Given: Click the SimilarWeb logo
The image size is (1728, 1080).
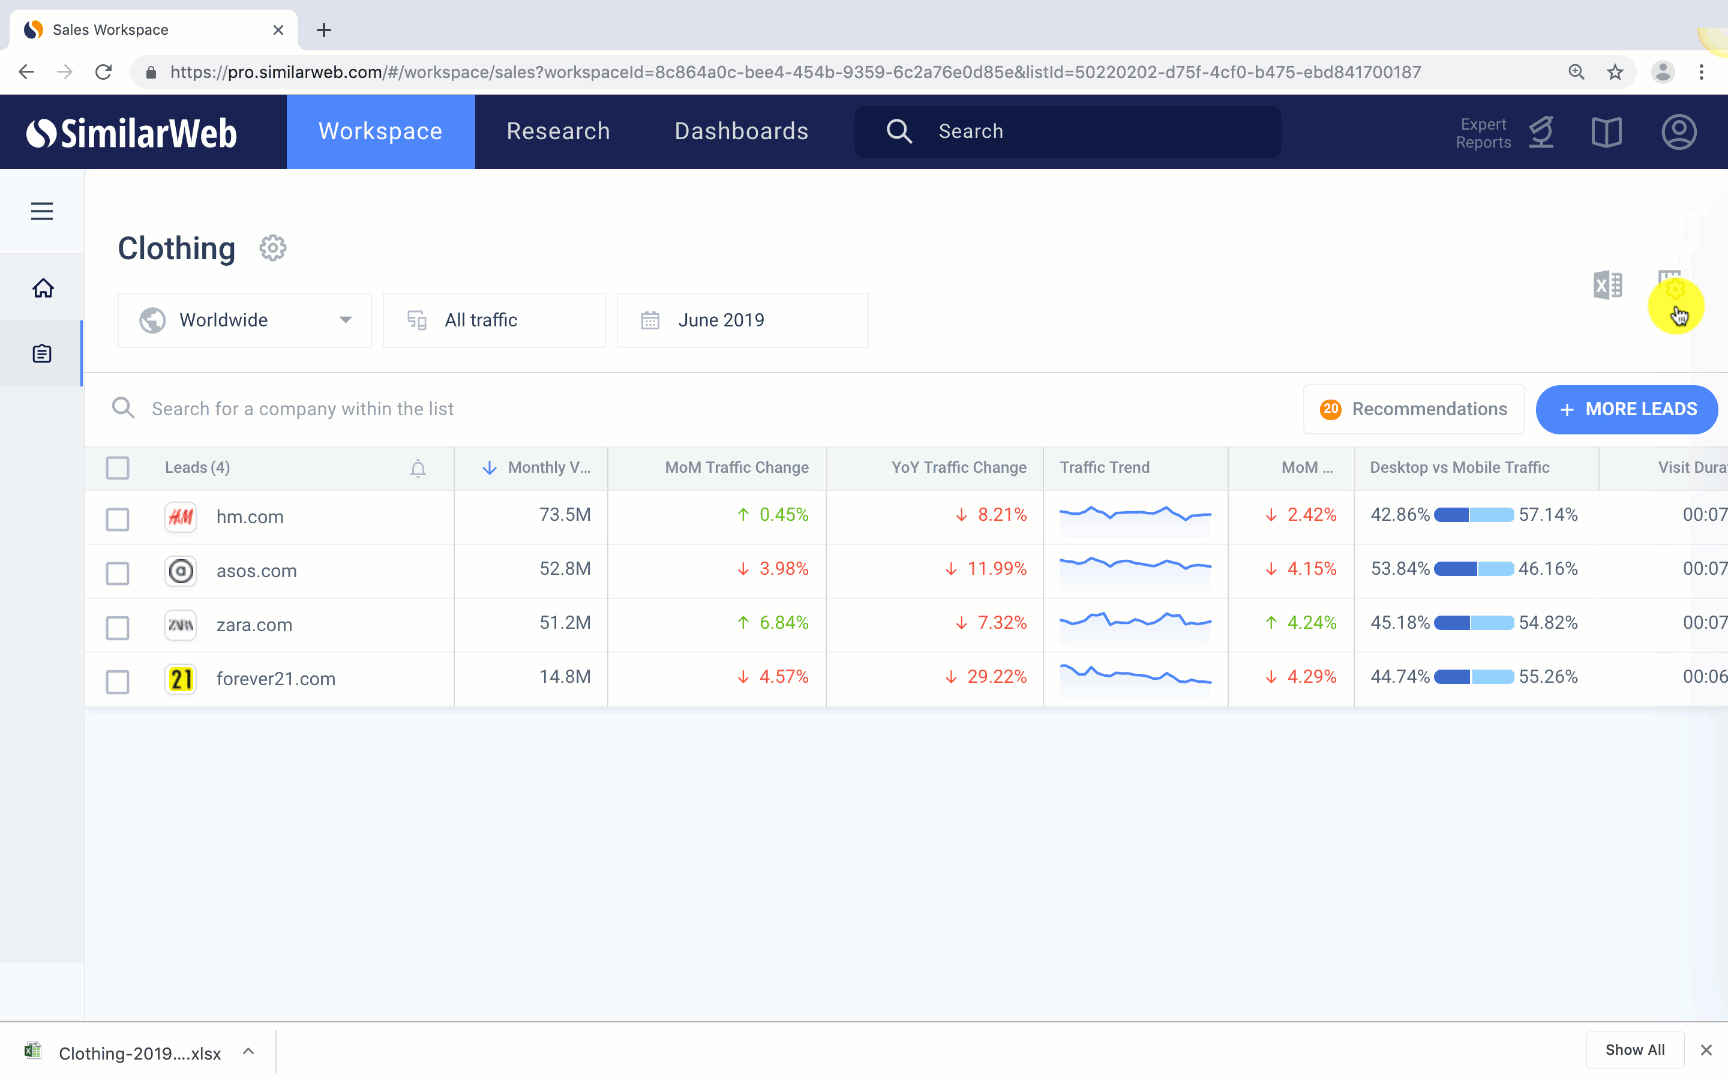Looking at the screenshot, I should (x=131, y=132).
